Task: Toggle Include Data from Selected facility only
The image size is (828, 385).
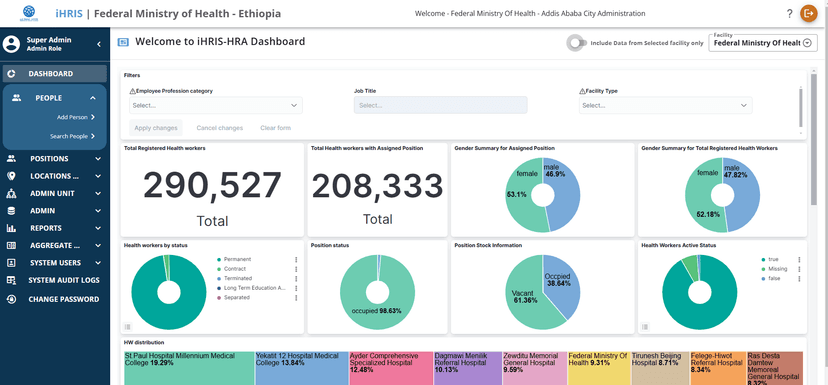Action: [x=577, y=43]
